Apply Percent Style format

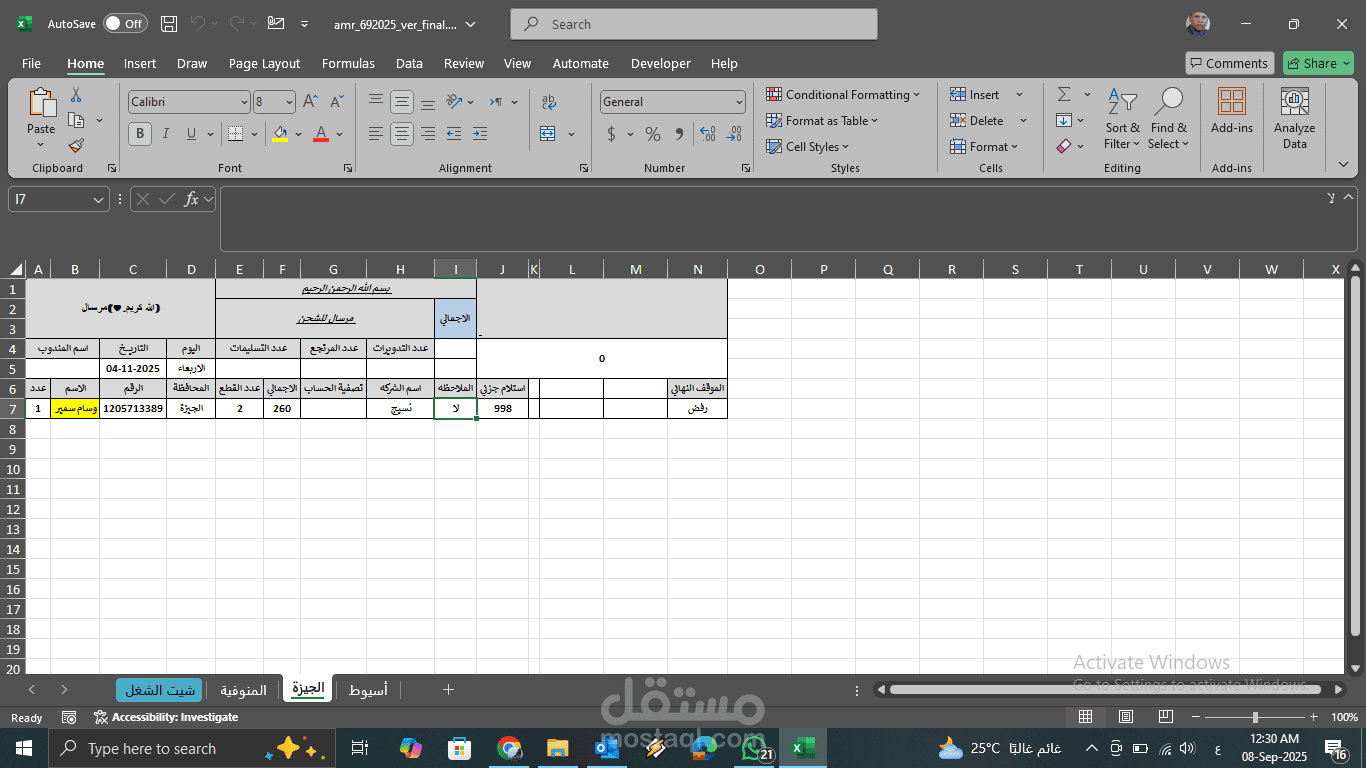point(653,134)
